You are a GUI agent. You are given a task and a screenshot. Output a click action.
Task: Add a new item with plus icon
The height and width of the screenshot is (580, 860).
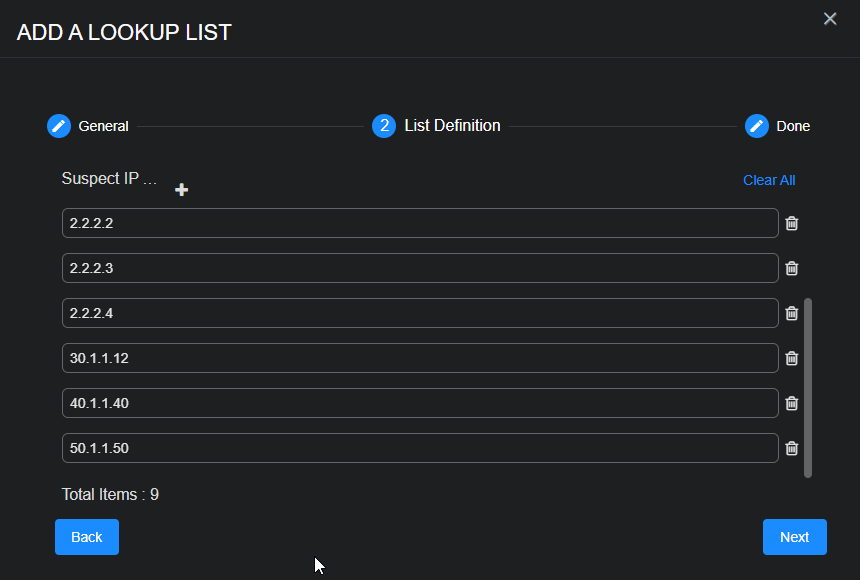pyautogui.click(x=182, y=190)
